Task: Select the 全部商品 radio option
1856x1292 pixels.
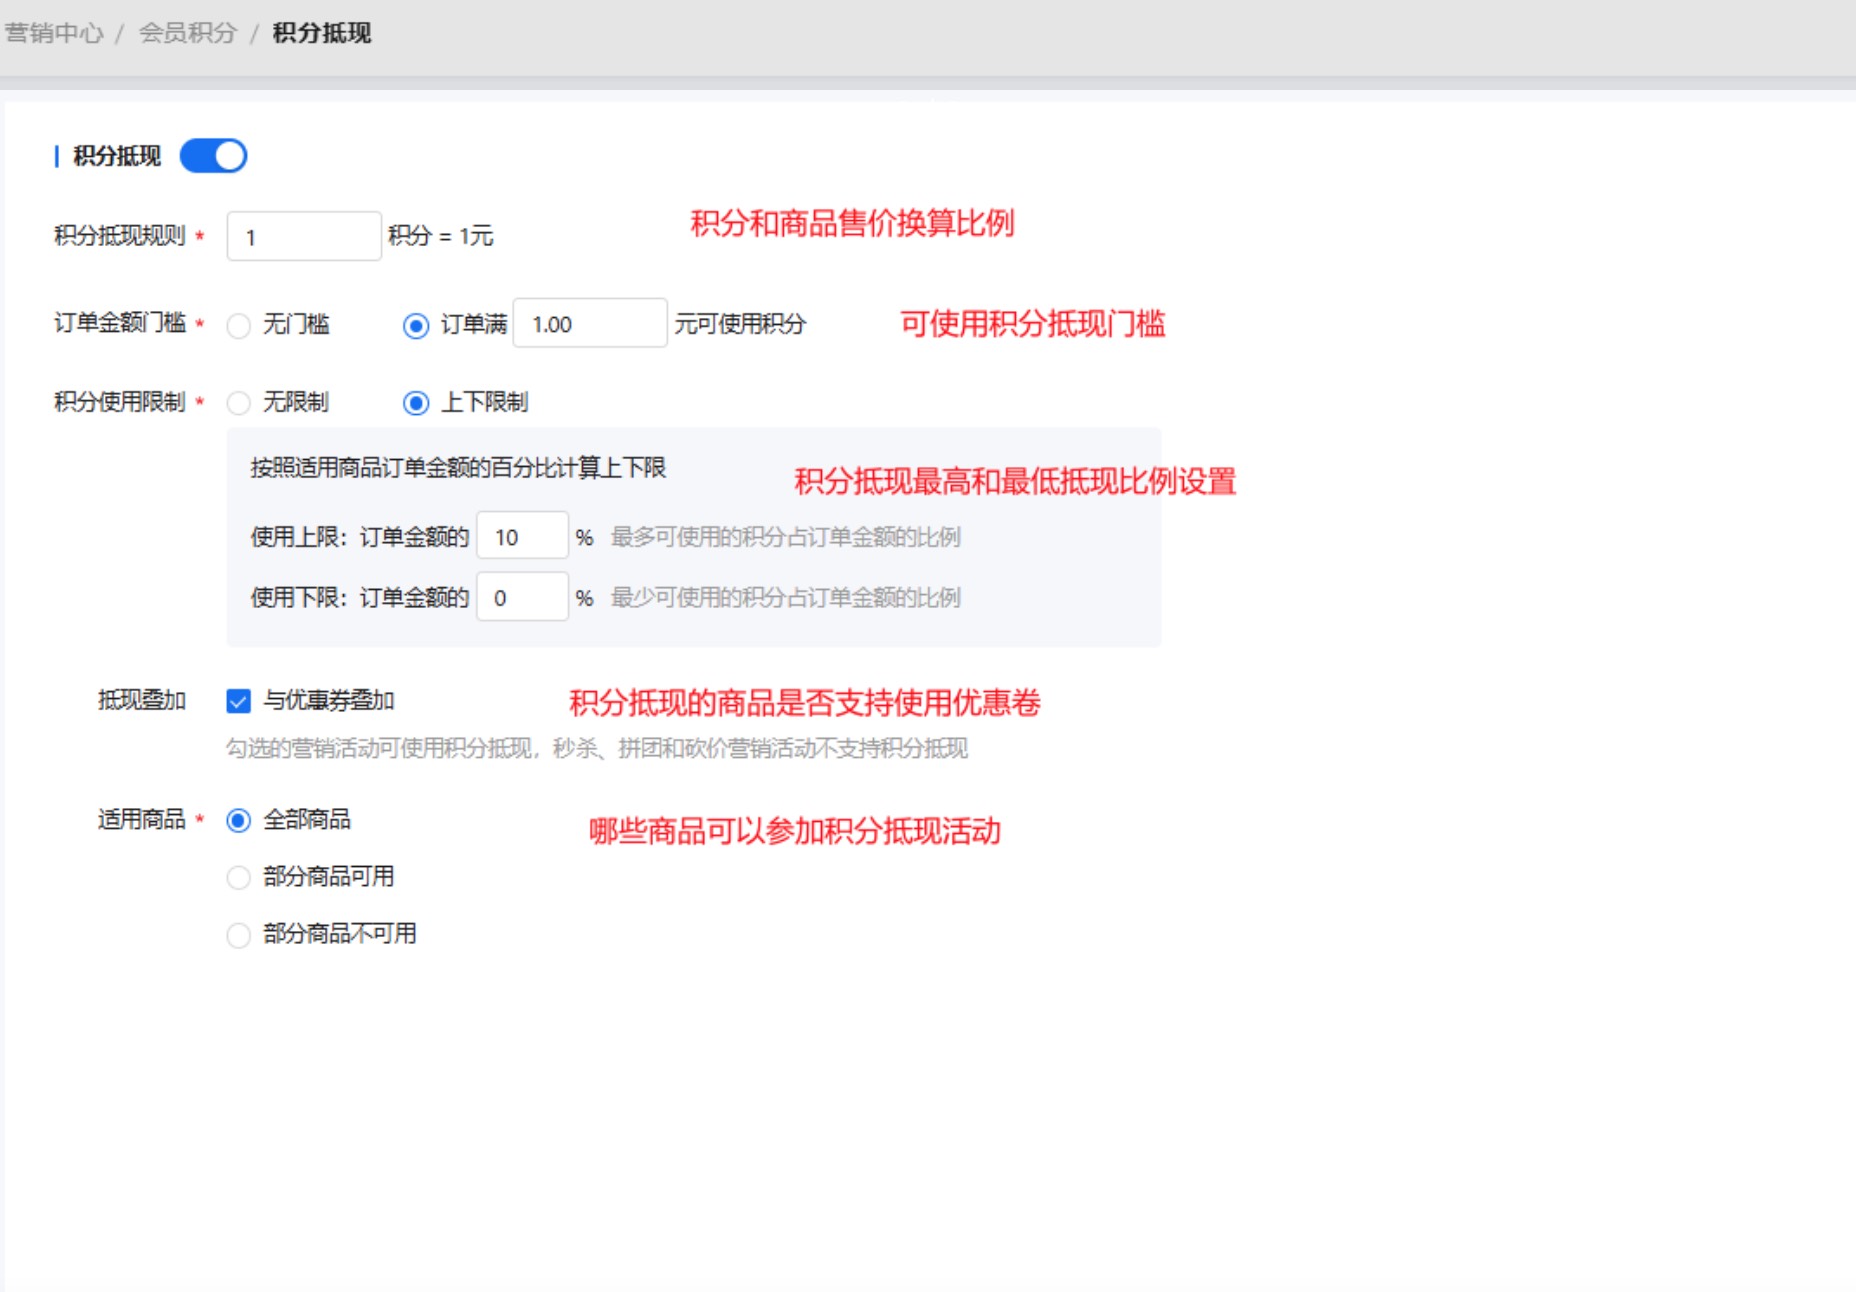Action: pos(239,821)
